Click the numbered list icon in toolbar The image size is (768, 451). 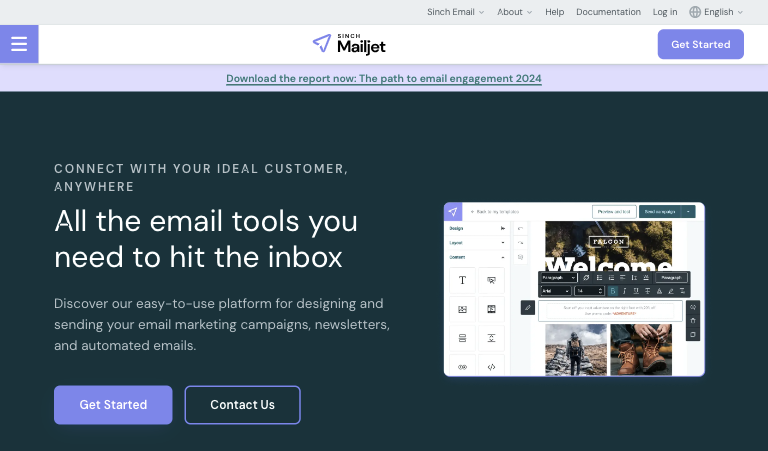pyautogui.click(x=611, y=278)
